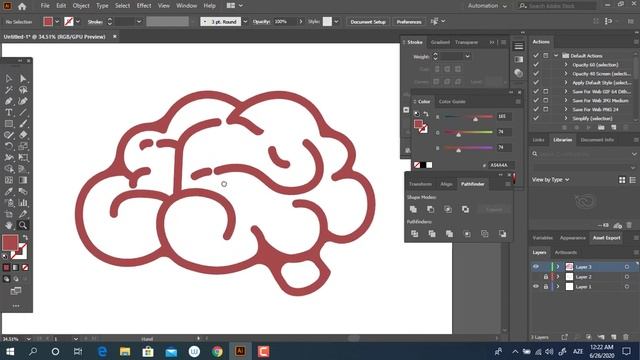Select the Rectangle tool

tap(9, 124)
